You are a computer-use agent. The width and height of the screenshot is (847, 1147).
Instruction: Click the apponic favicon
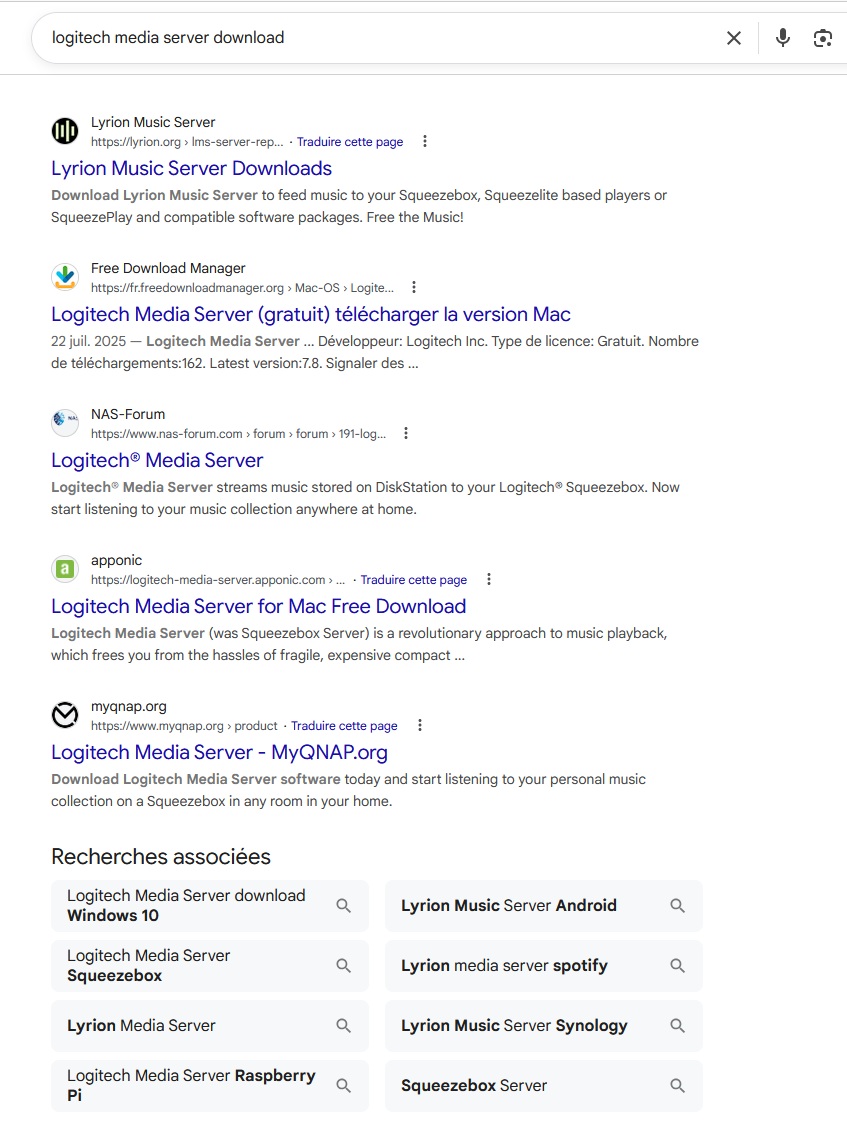click(x=65, y=569)
